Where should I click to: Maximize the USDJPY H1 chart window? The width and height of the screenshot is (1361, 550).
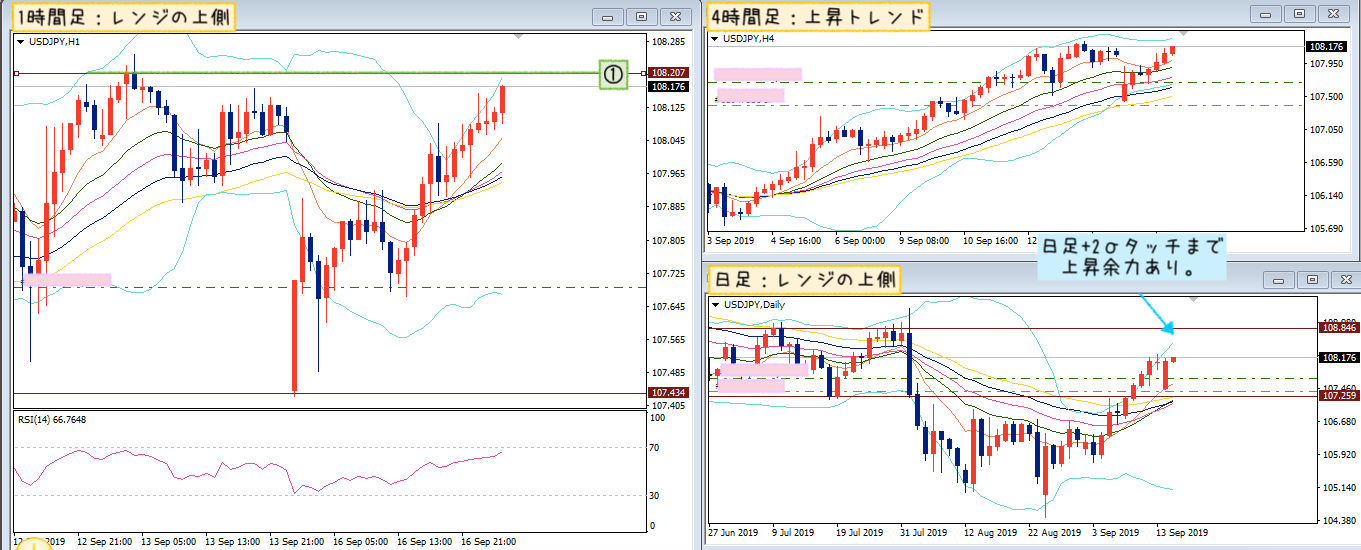pyautogui.click(x=642, y=16)
